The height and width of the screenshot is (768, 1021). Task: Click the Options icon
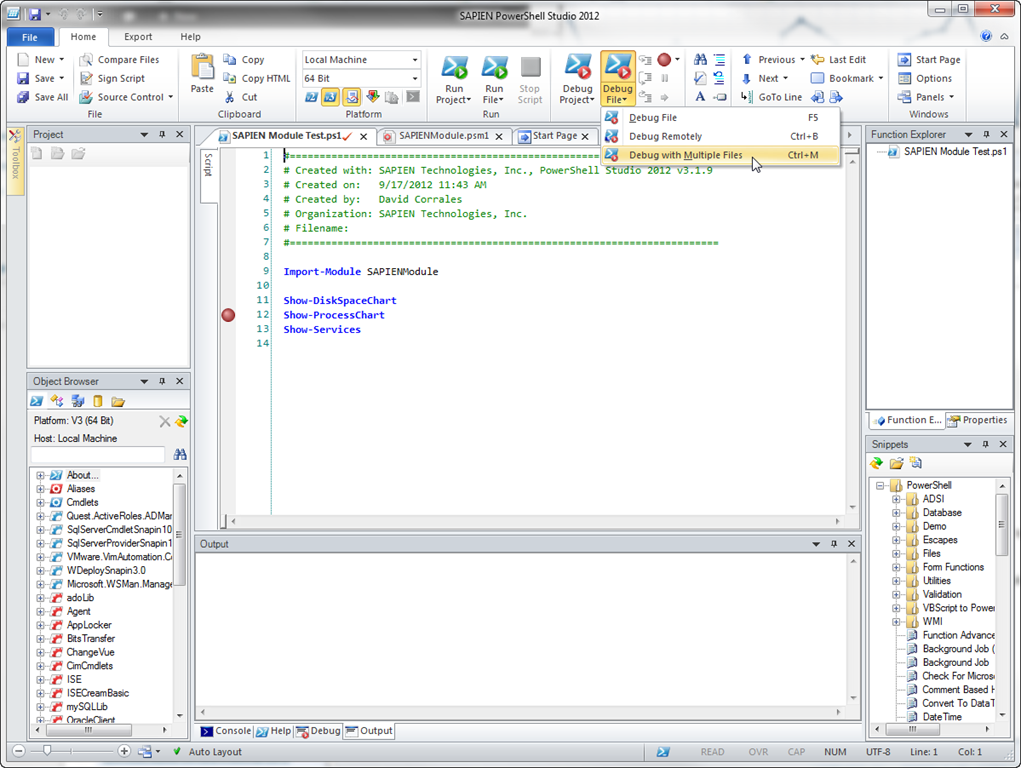(904, 78)
